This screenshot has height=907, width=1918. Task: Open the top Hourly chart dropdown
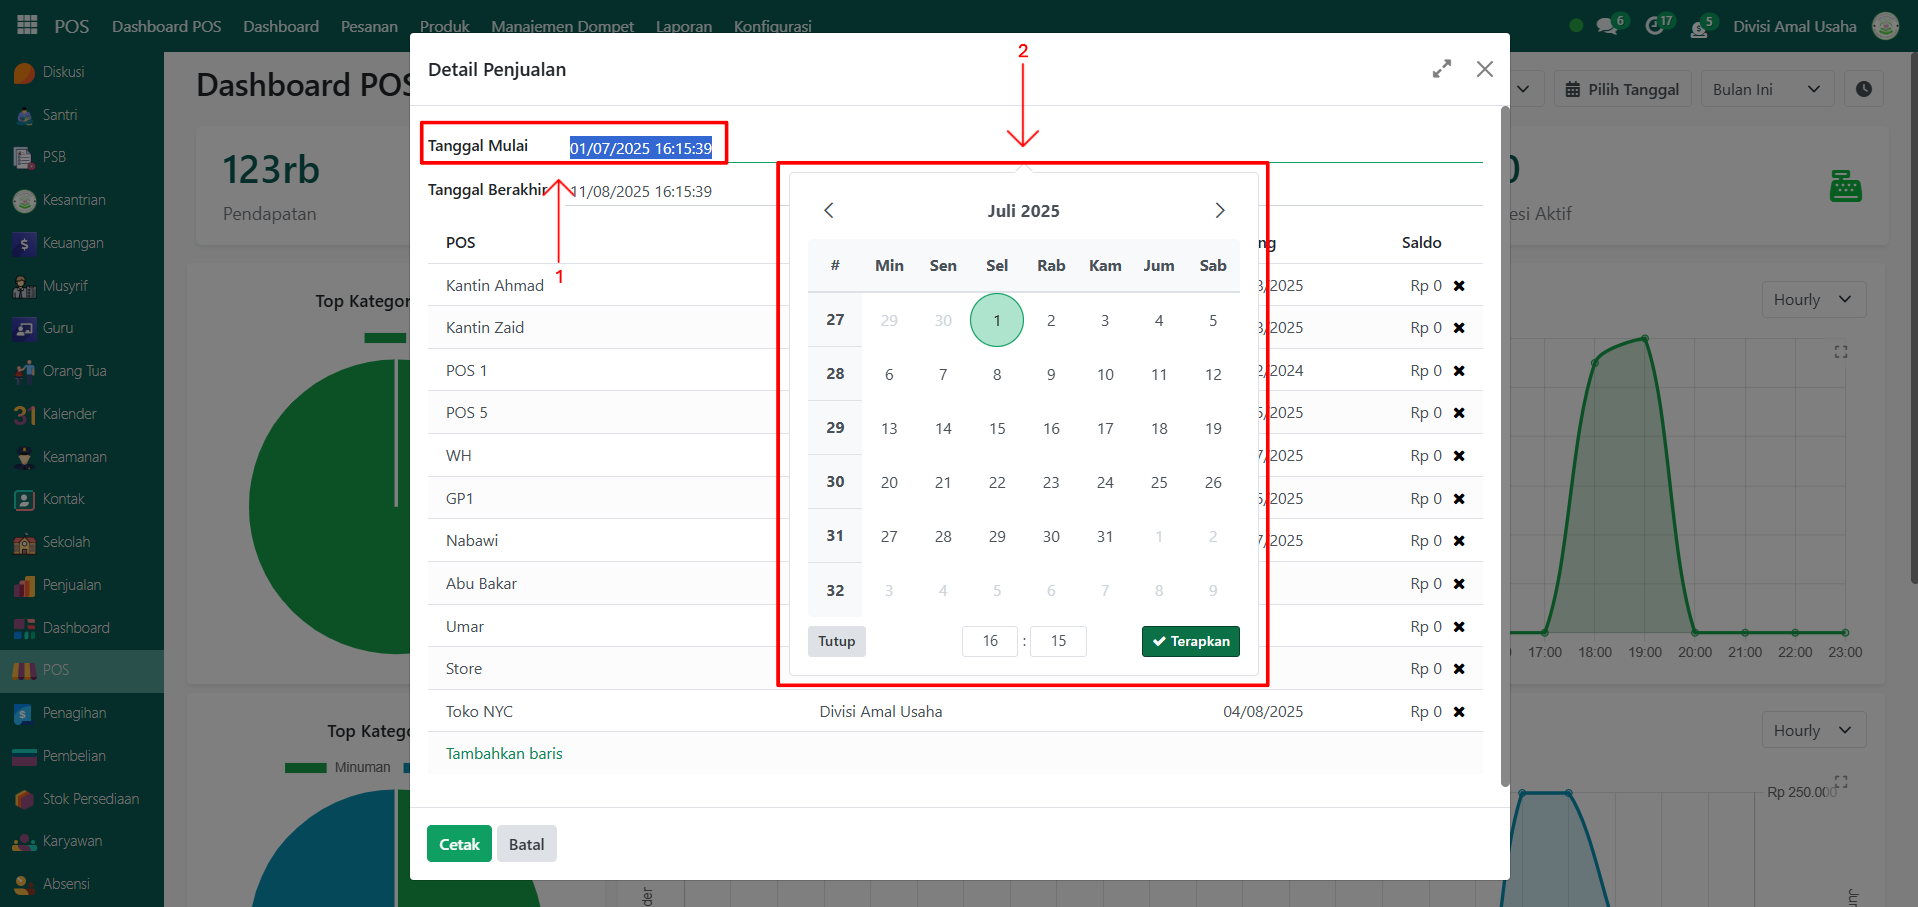click(1812, 300)
